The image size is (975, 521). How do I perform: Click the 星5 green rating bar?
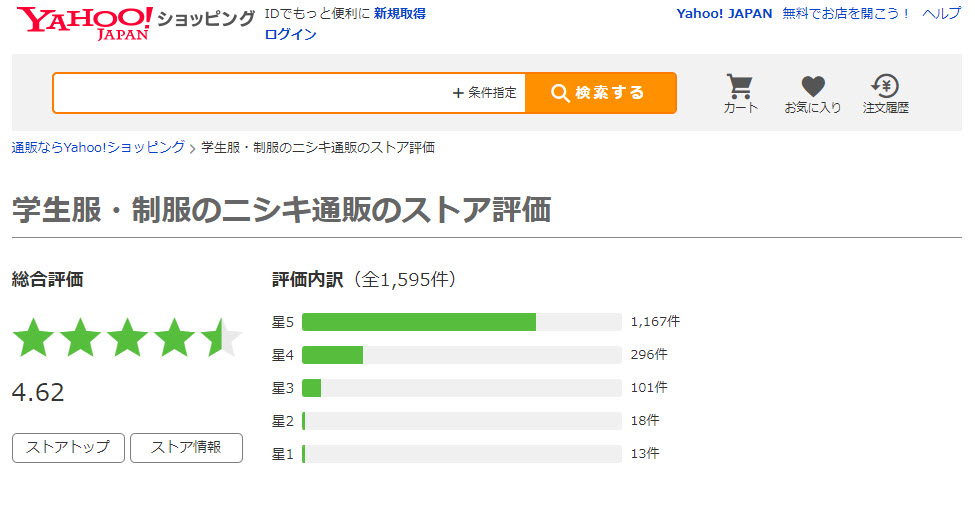(418, 322)
